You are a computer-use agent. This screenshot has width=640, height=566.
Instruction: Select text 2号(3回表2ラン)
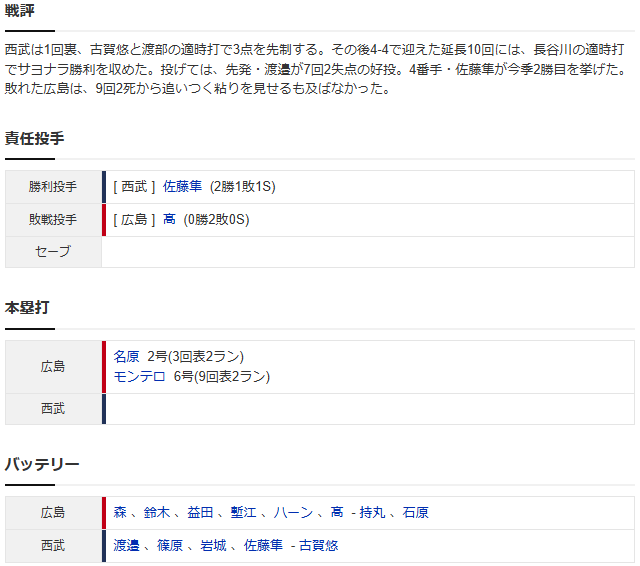click(x=196, y=357)
